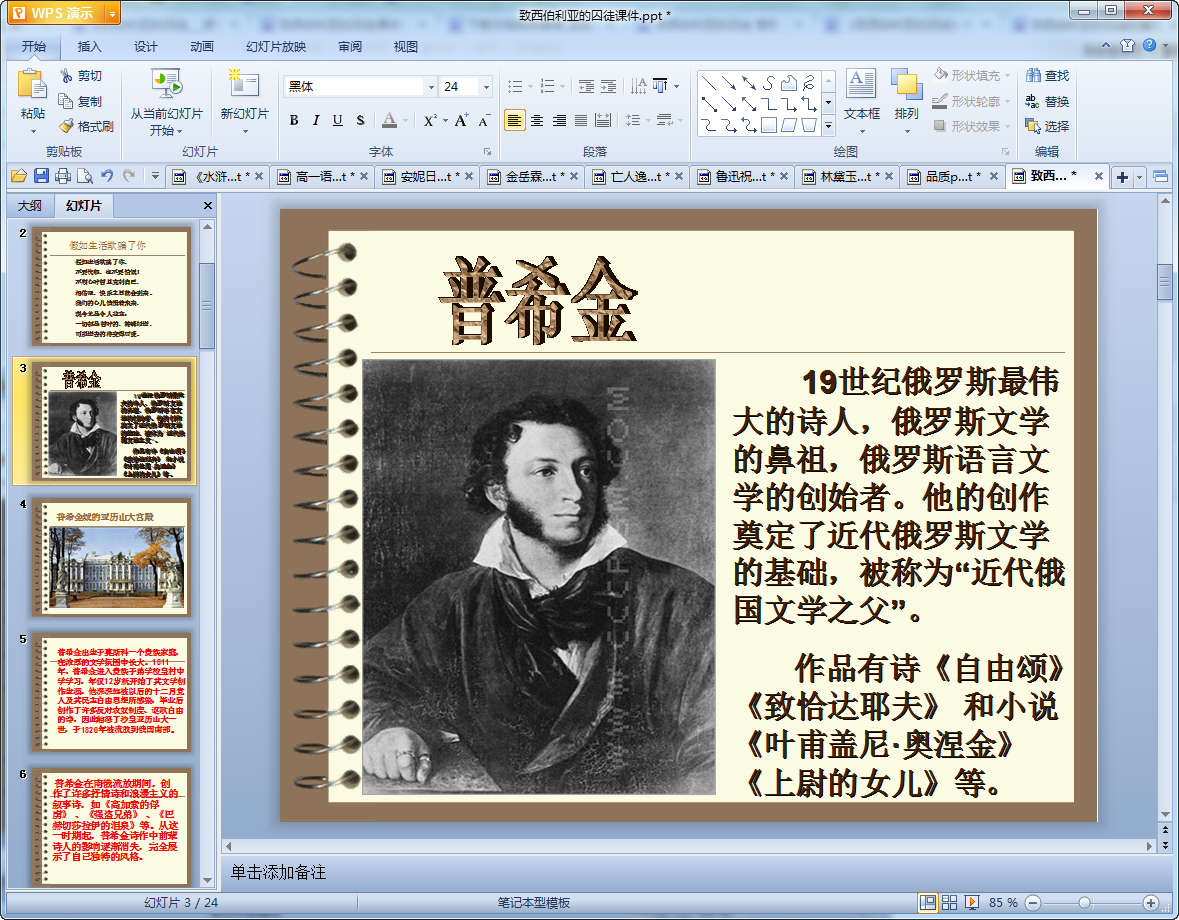Toggle Align Right paragraph button
1179x920 pixels.
click(x=559, y=120)
